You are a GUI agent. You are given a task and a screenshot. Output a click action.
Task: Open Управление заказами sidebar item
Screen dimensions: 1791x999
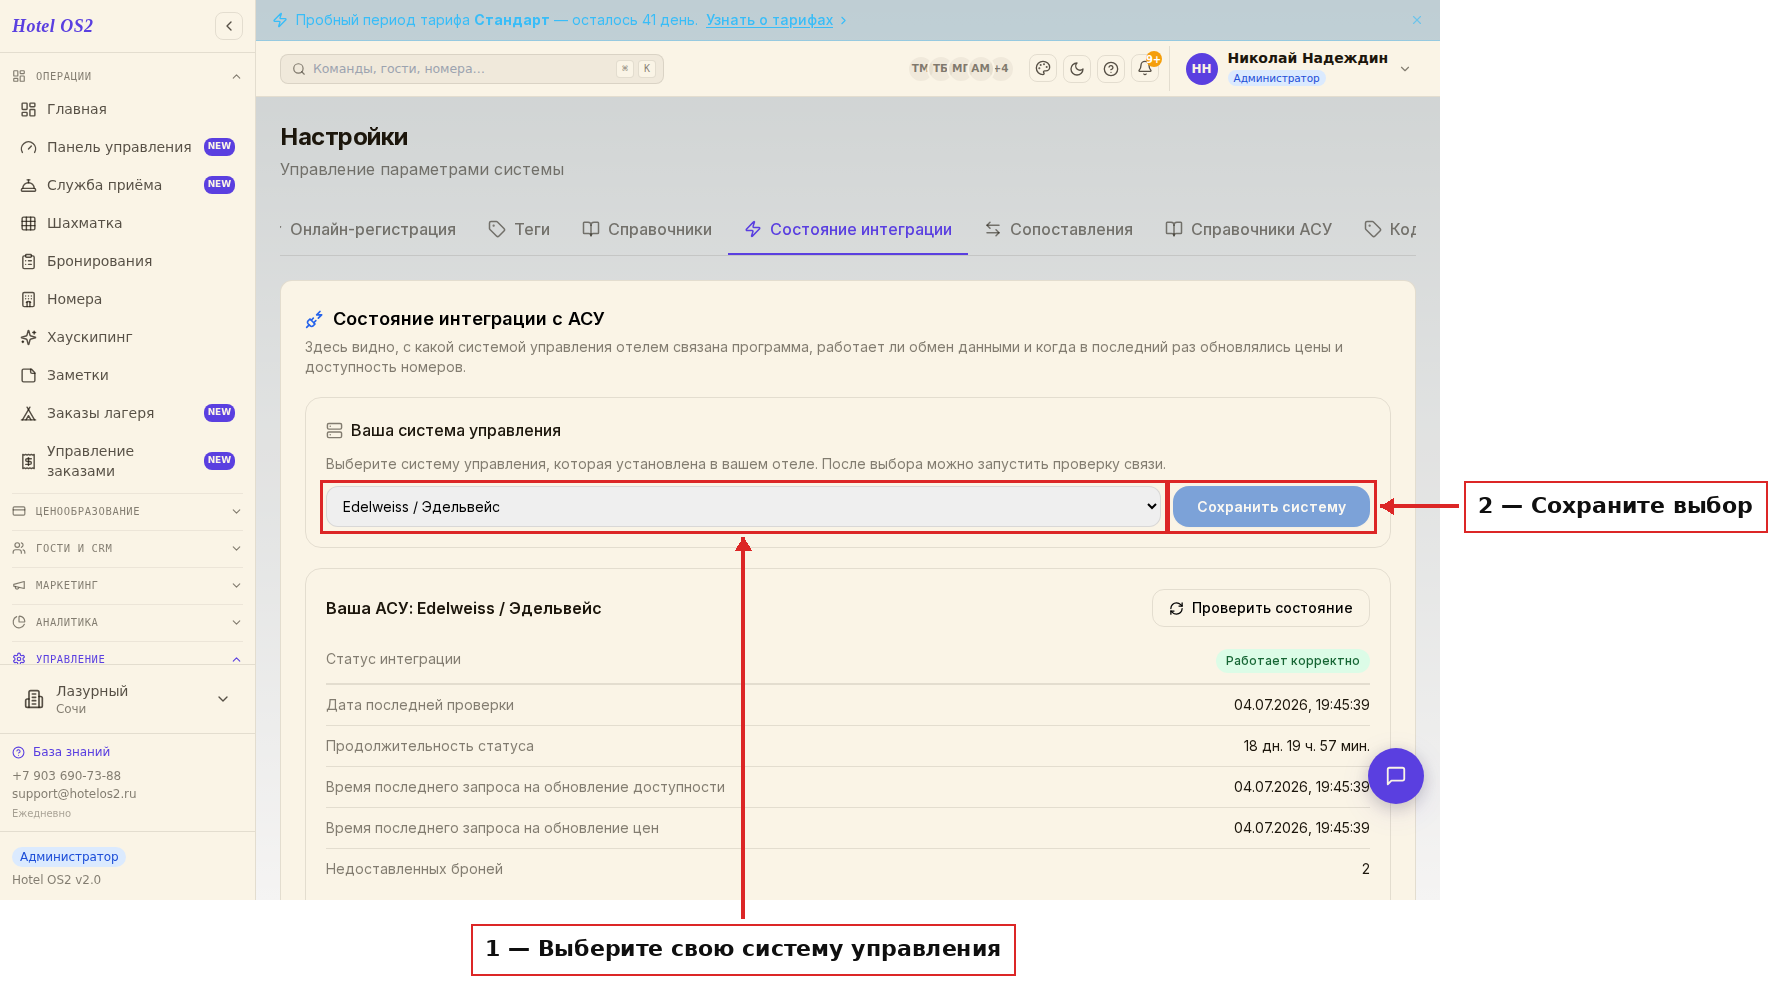click(x=127, y=461)
